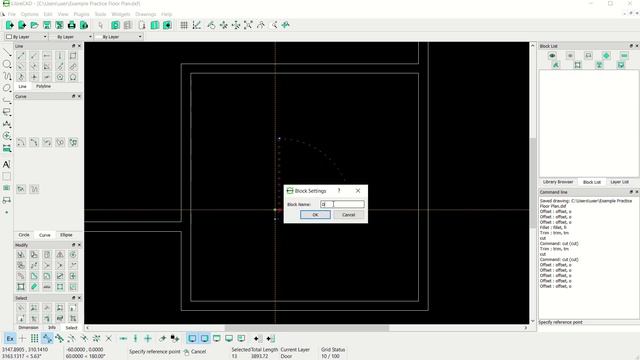Click the Mirror tool in Modify panel
This screenshot has height=360, width=640.
point(60,255)
